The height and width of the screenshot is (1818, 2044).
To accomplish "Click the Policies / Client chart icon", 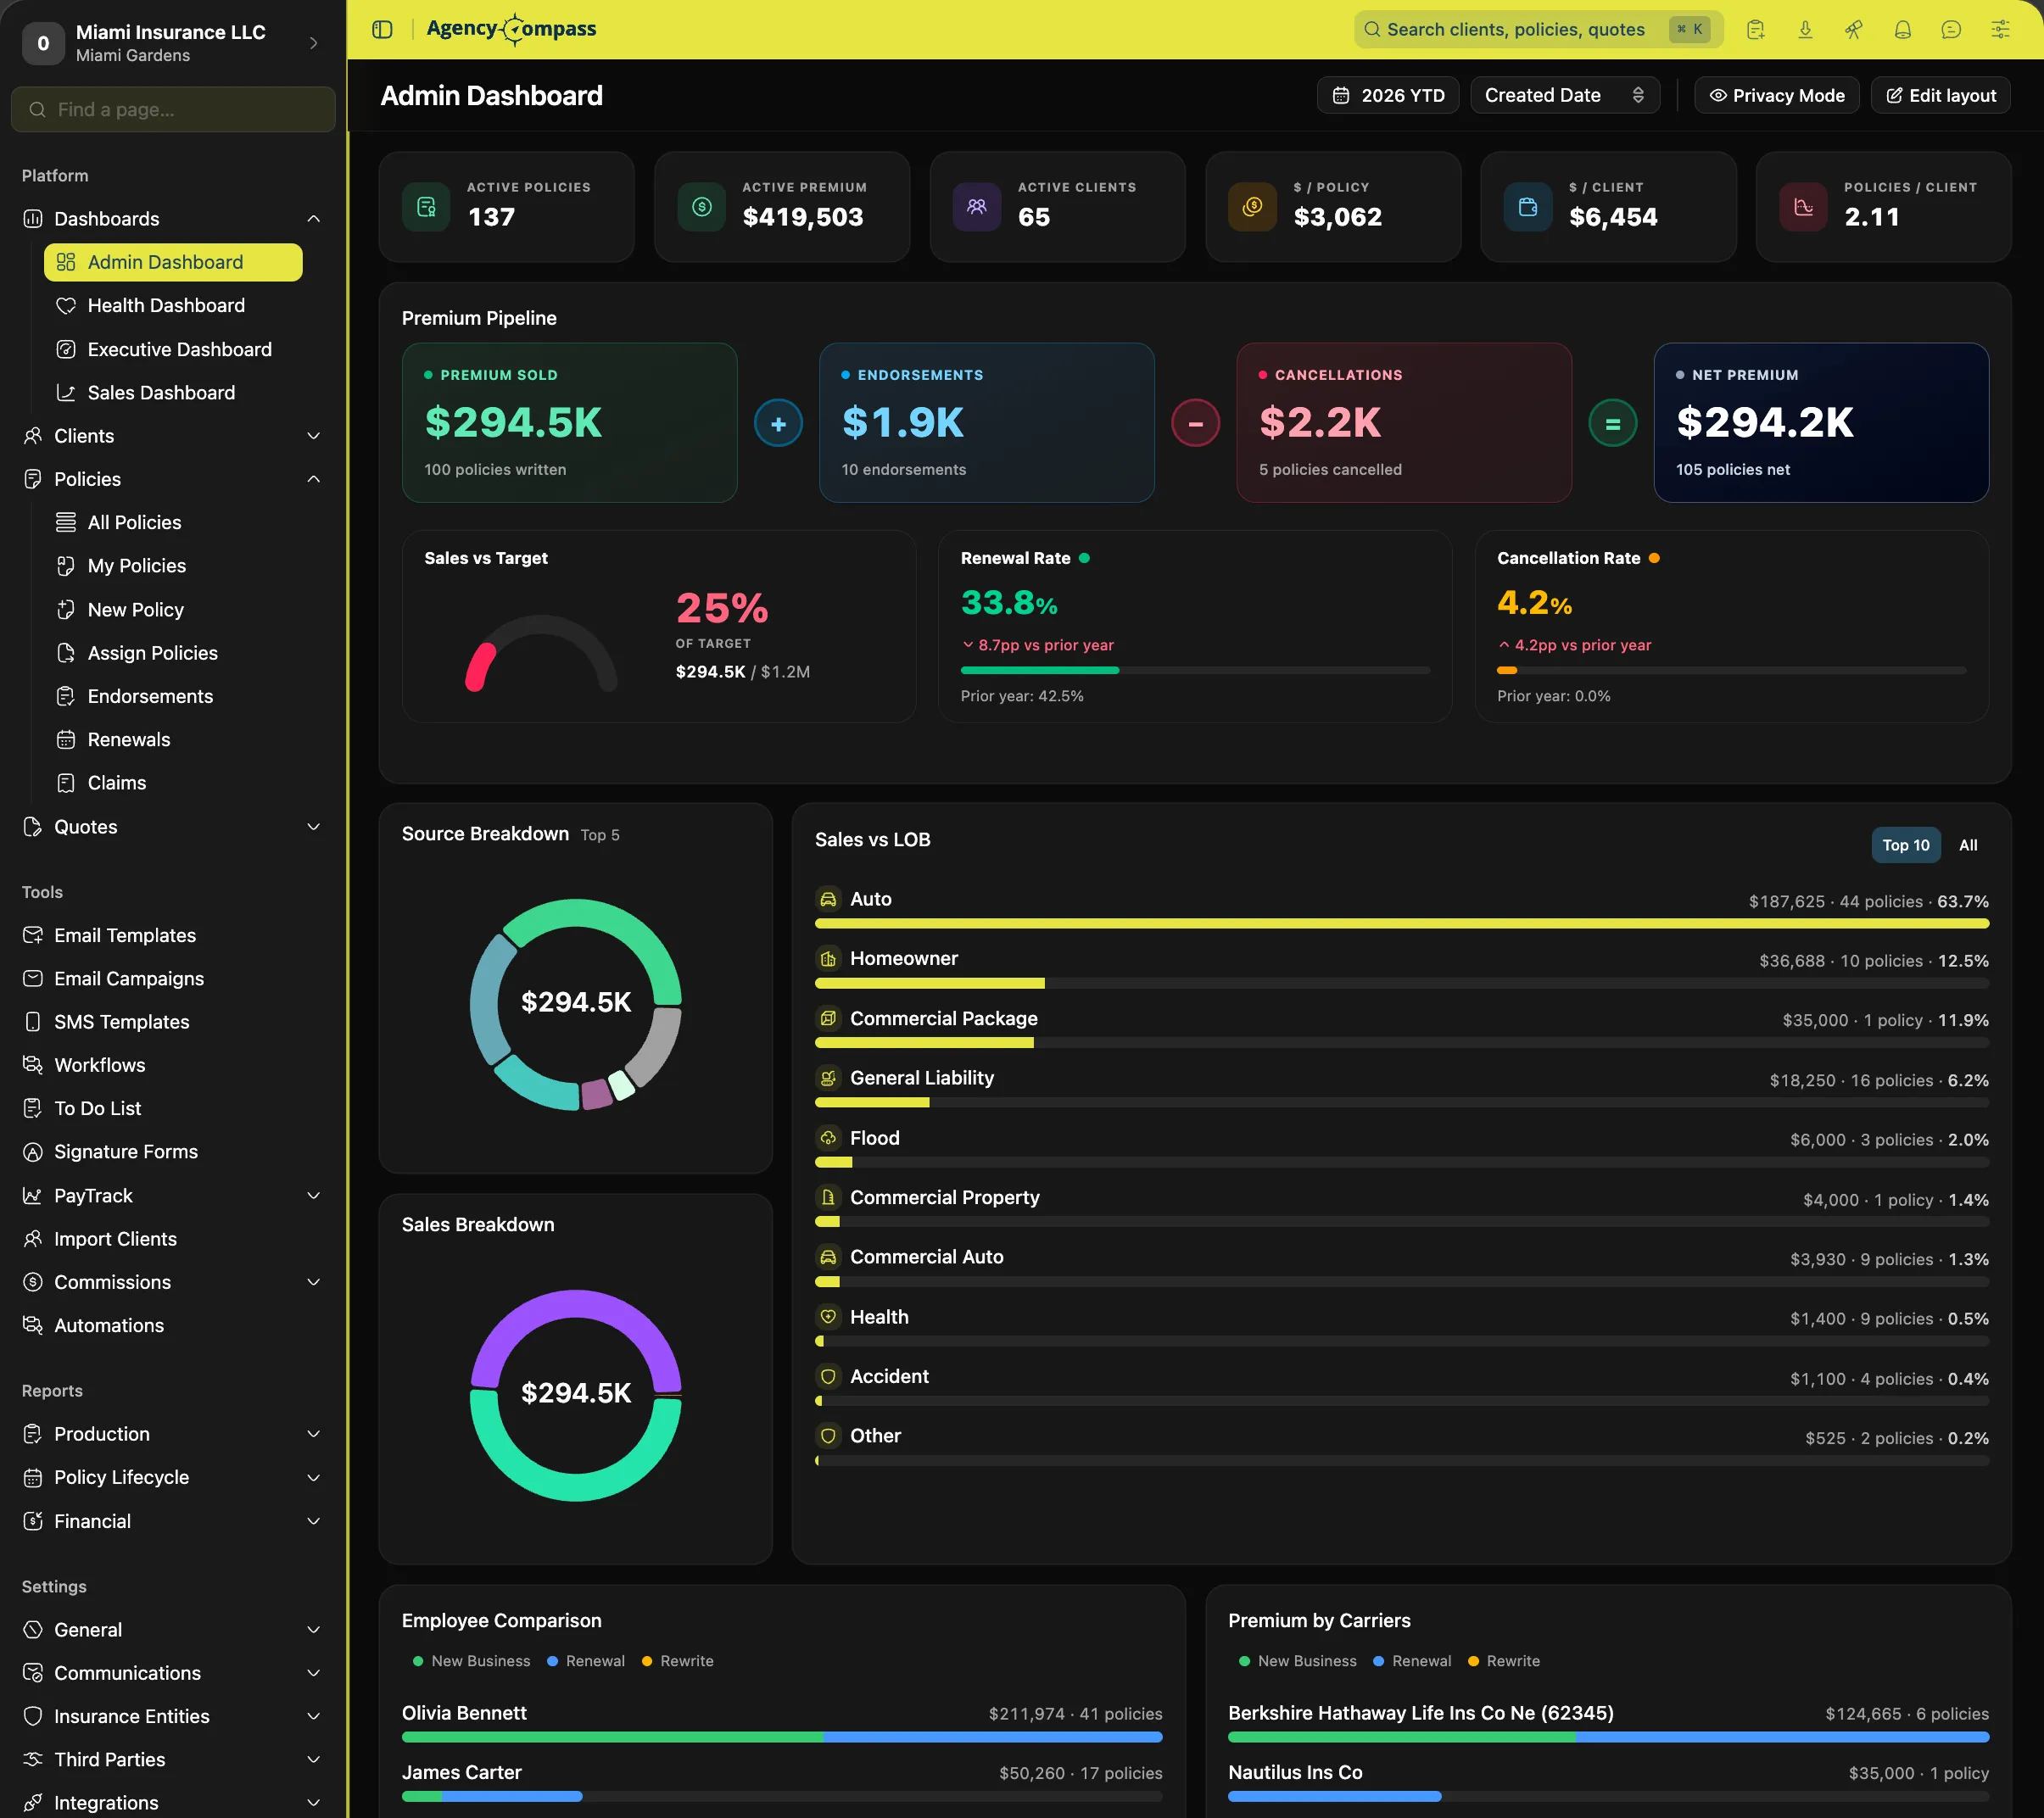I will point(1803,207).
